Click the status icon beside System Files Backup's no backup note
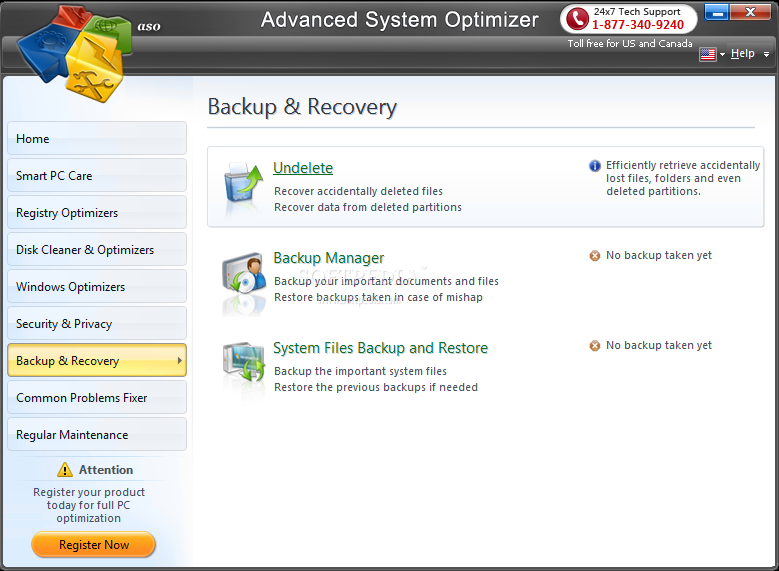Screen dimensions: 779x571 pyautogui.click(x=595, y=345)
